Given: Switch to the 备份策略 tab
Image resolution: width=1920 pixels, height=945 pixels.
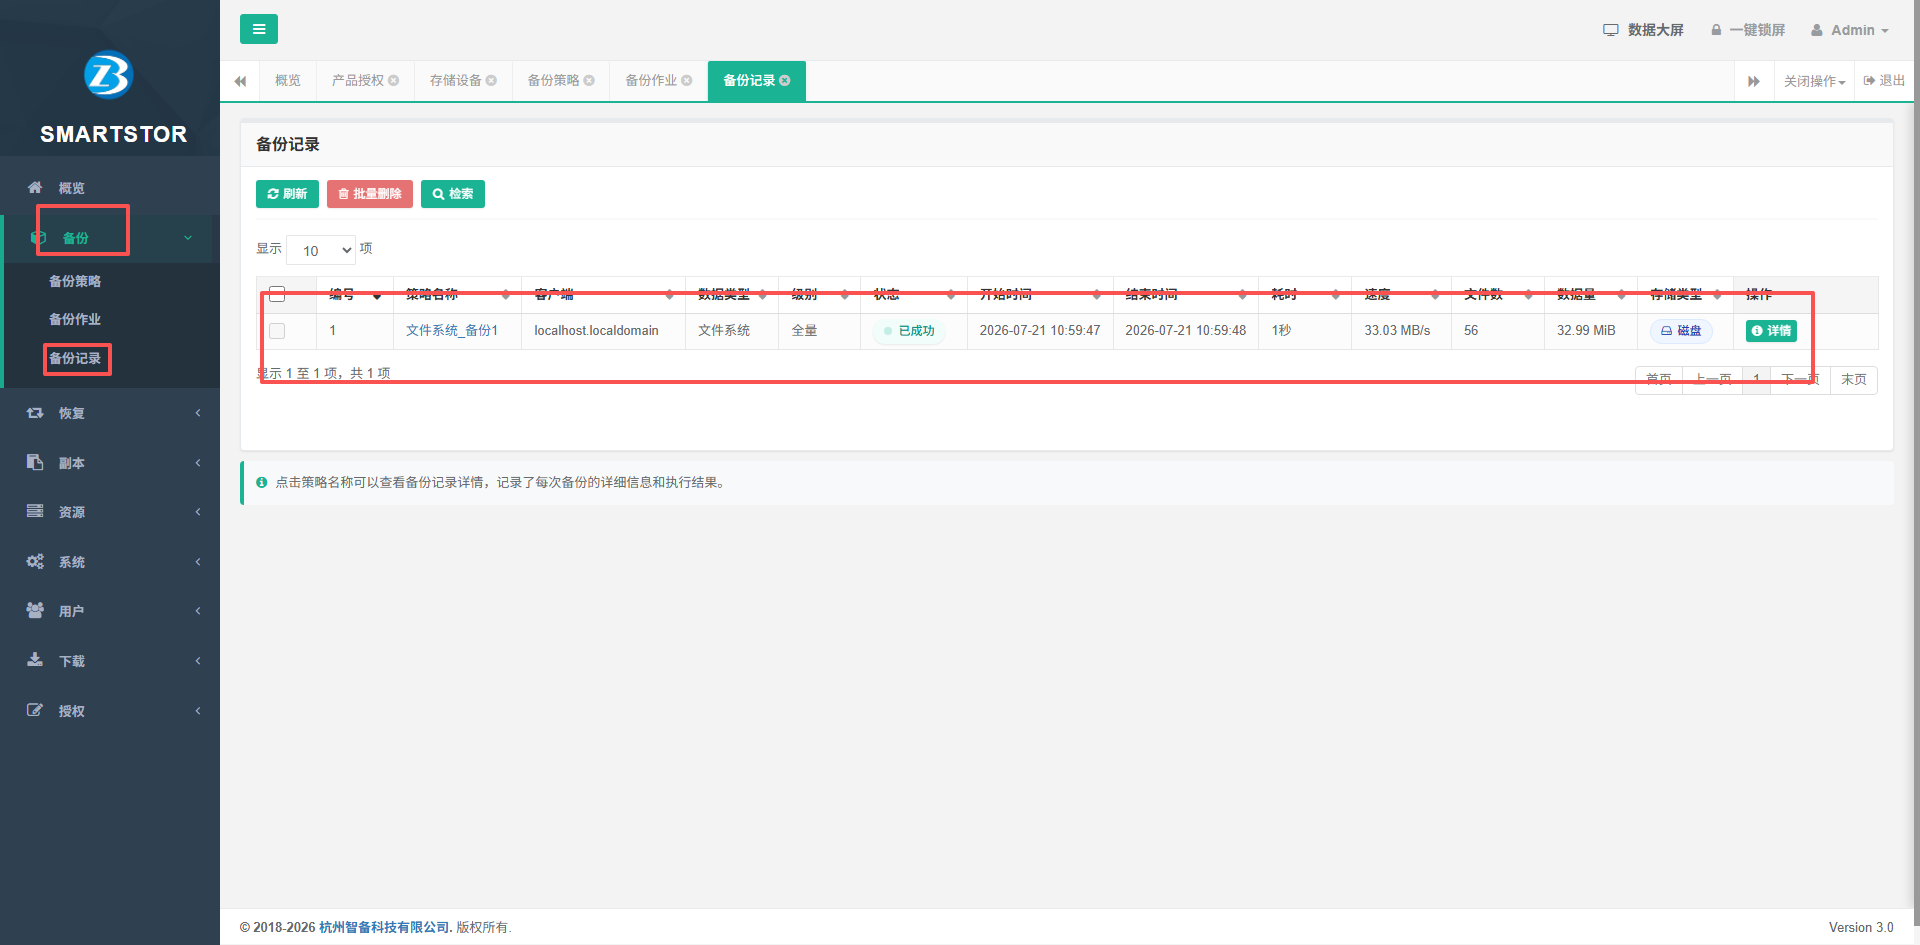Looking at the screenshot, I should tap(553, 80).
